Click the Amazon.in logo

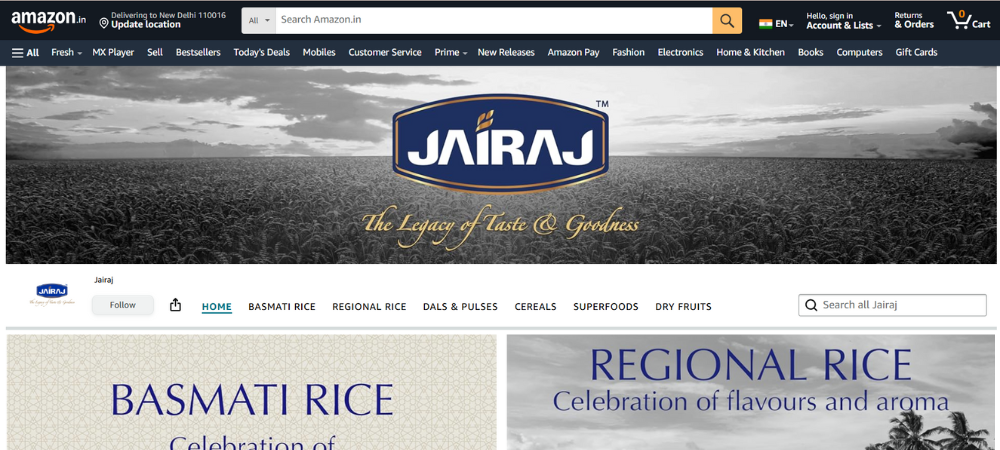(x=49, y=20)
